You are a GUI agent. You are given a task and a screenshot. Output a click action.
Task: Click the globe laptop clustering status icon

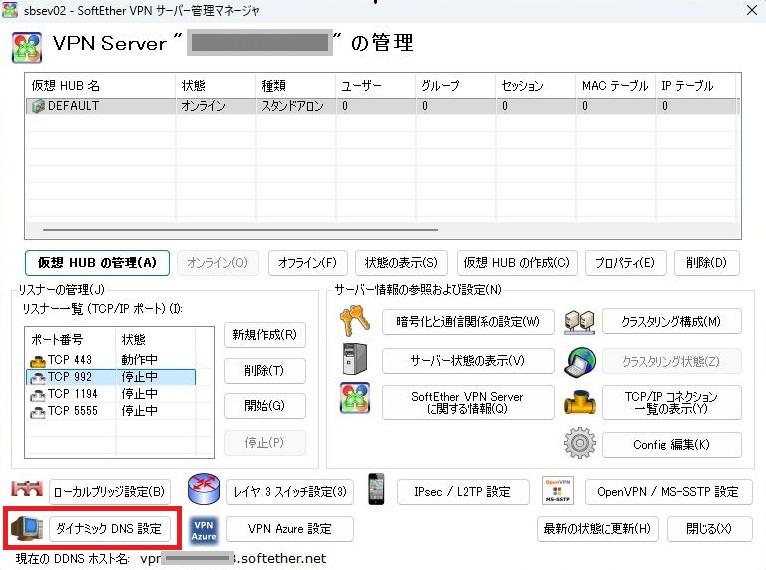pos(579,362)
